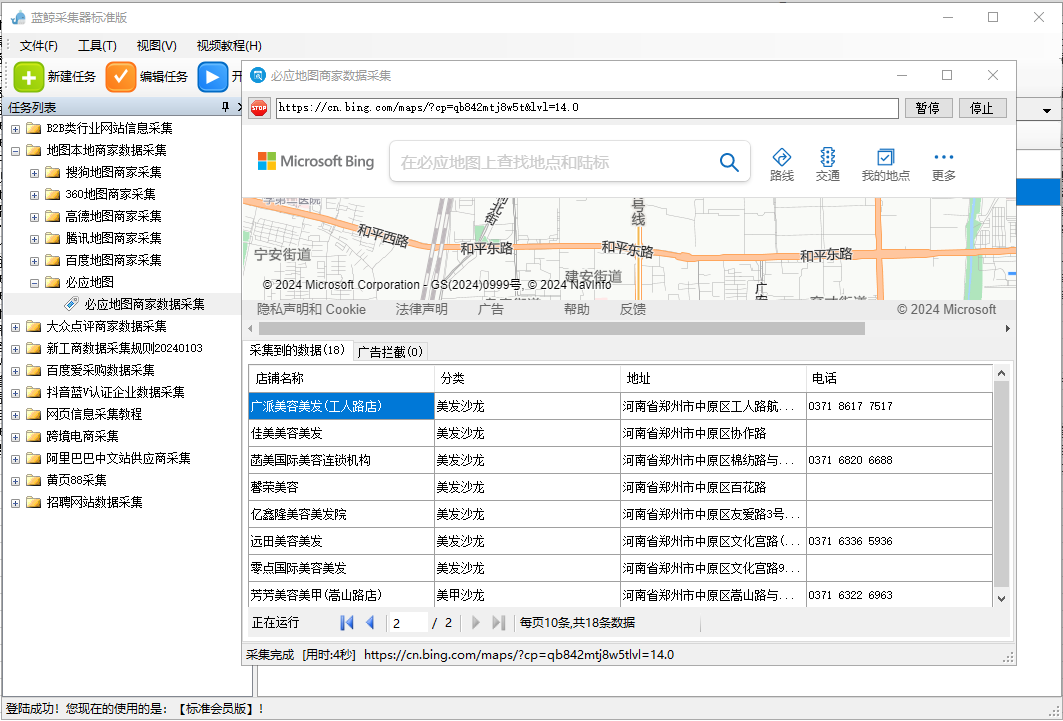The width and height of the screenshot is (1063, 721).
Task: Expand the 百度爱采购数据采集 node
Action: (16, 371)
